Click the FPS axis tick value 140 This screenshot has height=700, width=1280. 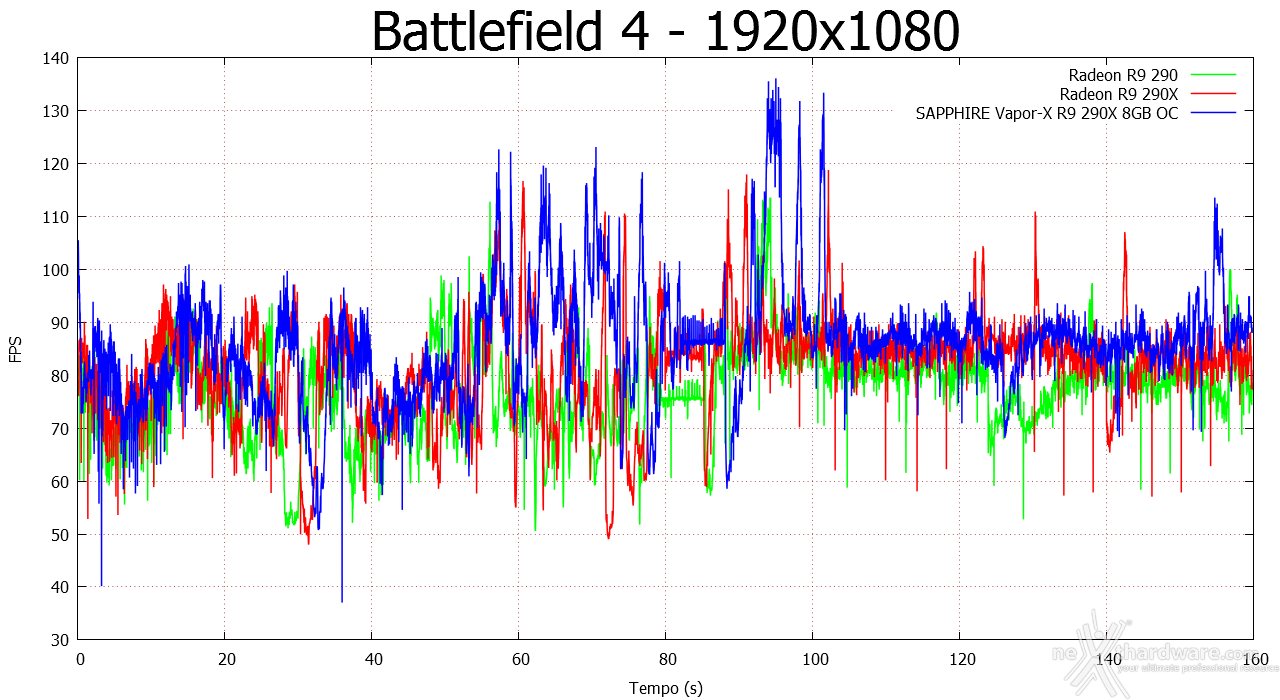(57, 58)
